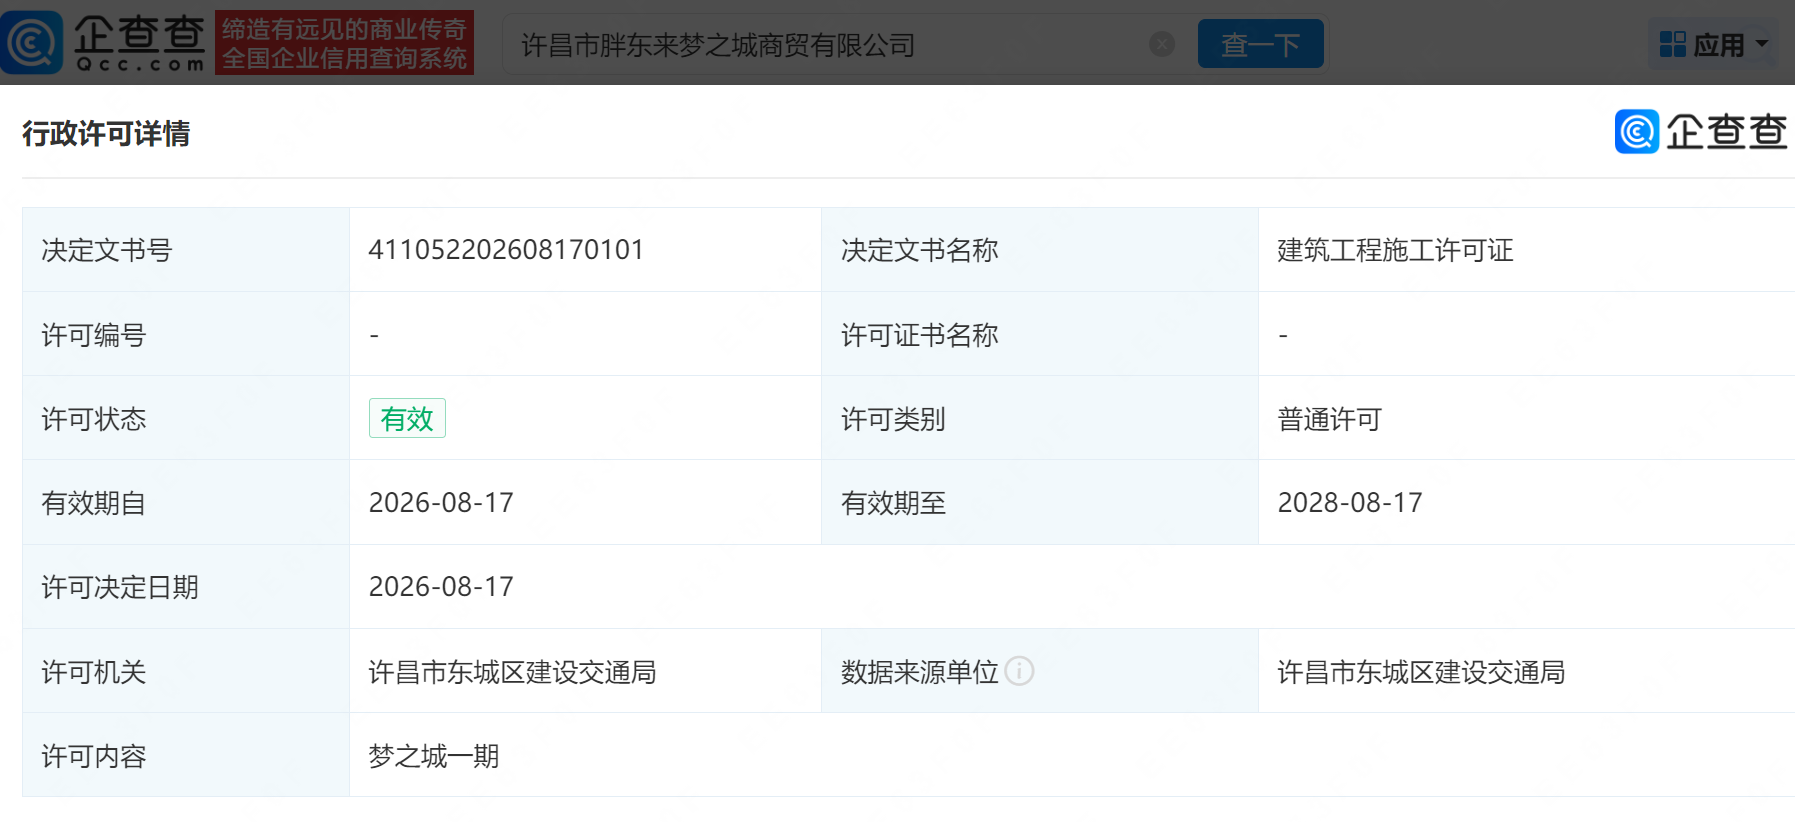This screenshot has width=1795, height=822.
Task: Click the 企查查 logo at top right of panel
Action: [x=1701, y=131]
